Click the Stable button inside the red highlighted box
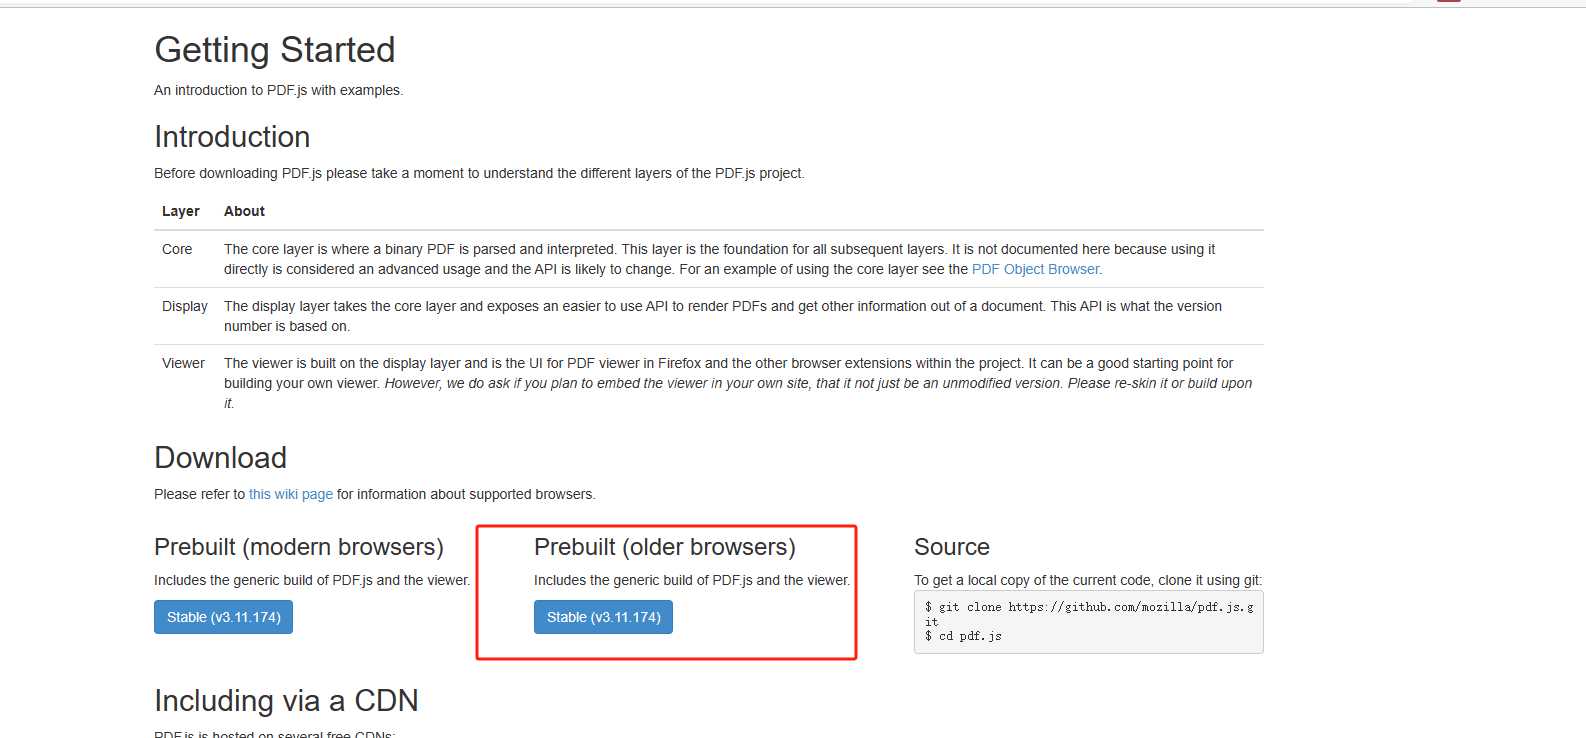 click(603, 616)
